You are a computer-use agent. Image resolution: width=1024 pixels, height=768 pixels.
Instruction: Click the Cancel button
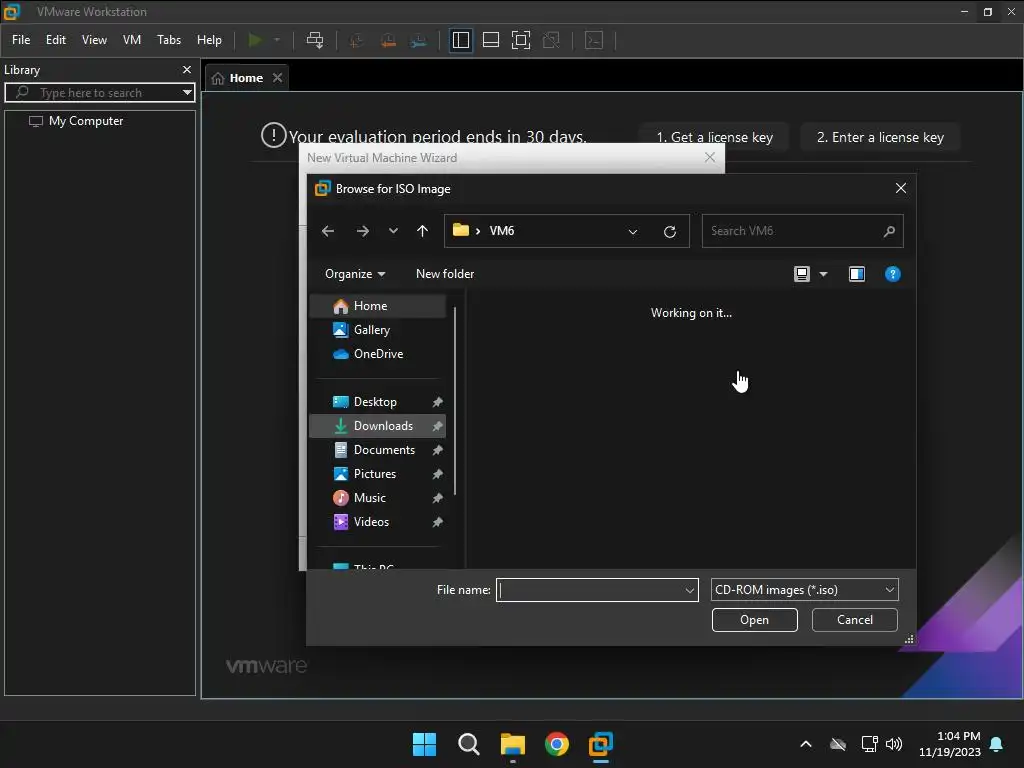tap(854, 620)
